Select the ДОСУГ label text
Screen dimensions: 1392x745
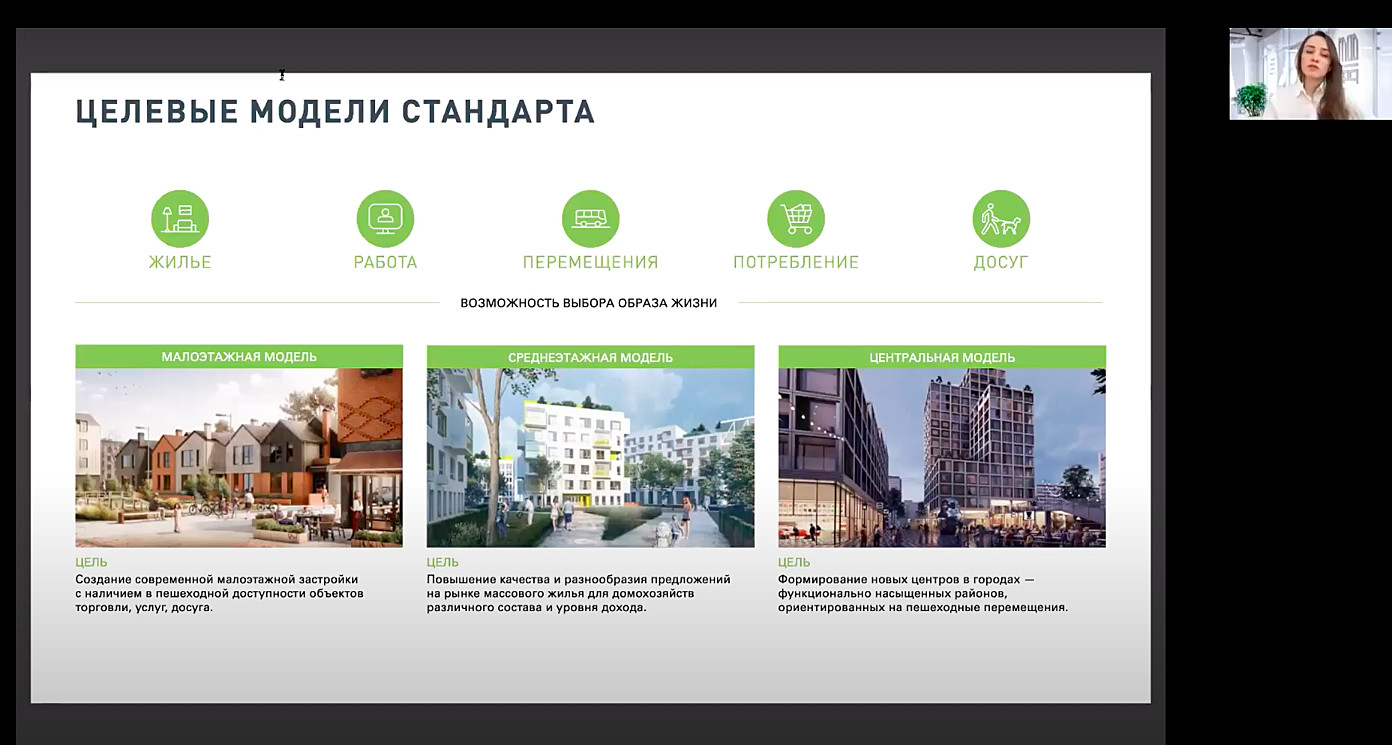1001,263
